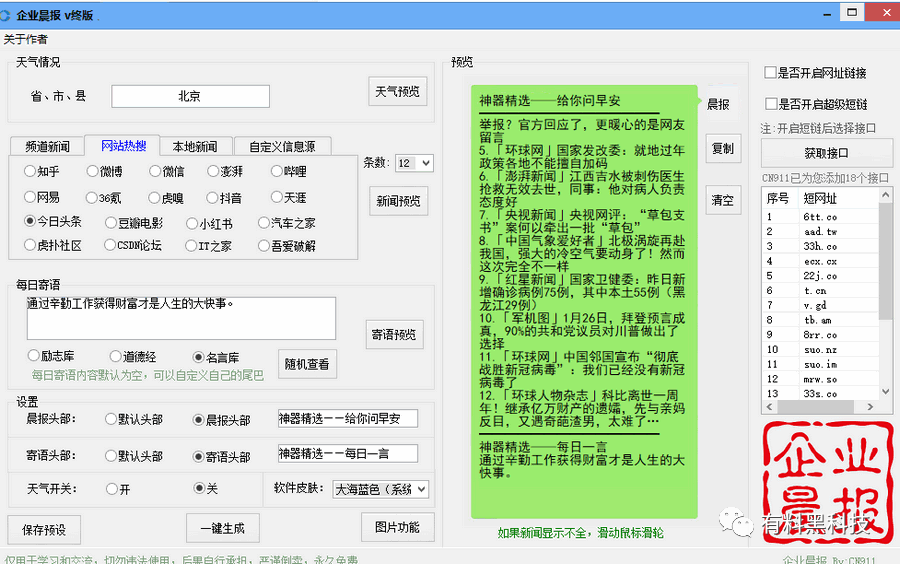This screenshot has height=564, width=900.
Task: Select the 励志库 radio option
Action: [33, 356]
